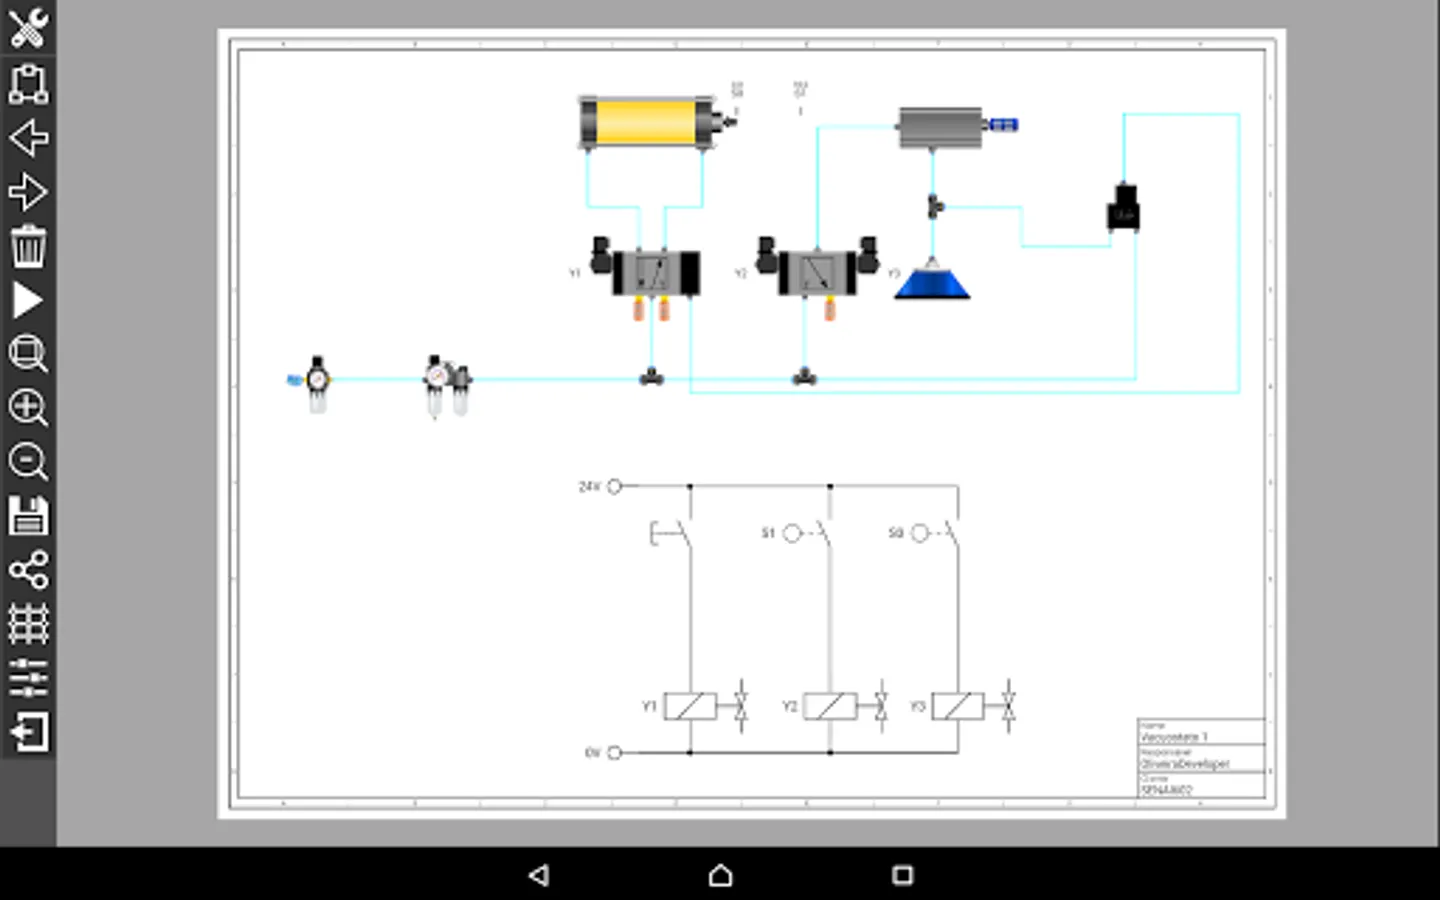The height and width of the screenshot is (900, 1440).
Task: Click the share icon
Action: coord(28,570)
